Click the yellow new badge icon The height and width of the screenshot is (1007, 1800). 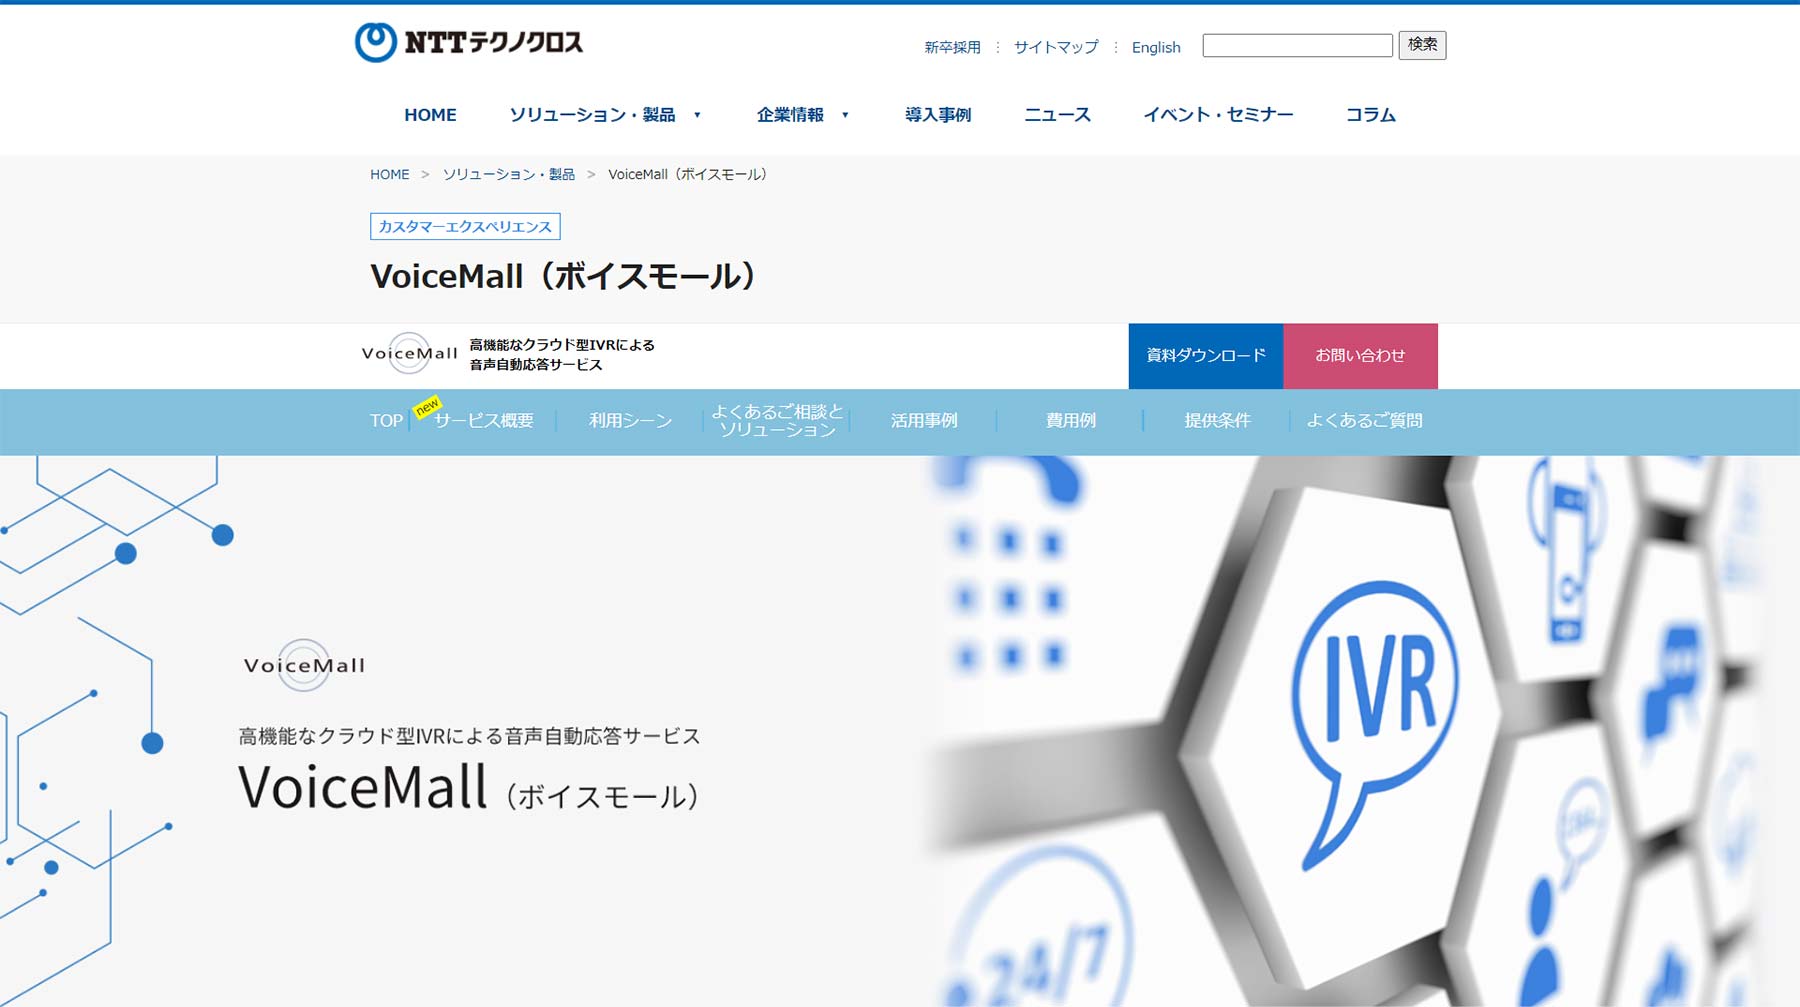click(x=427, y=406)
